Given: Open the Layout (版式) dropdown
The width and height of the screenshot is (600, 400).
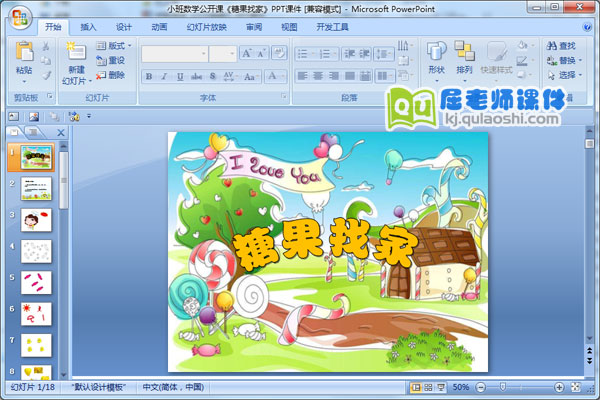Looking at the screenshot, I should click(114, 46).
